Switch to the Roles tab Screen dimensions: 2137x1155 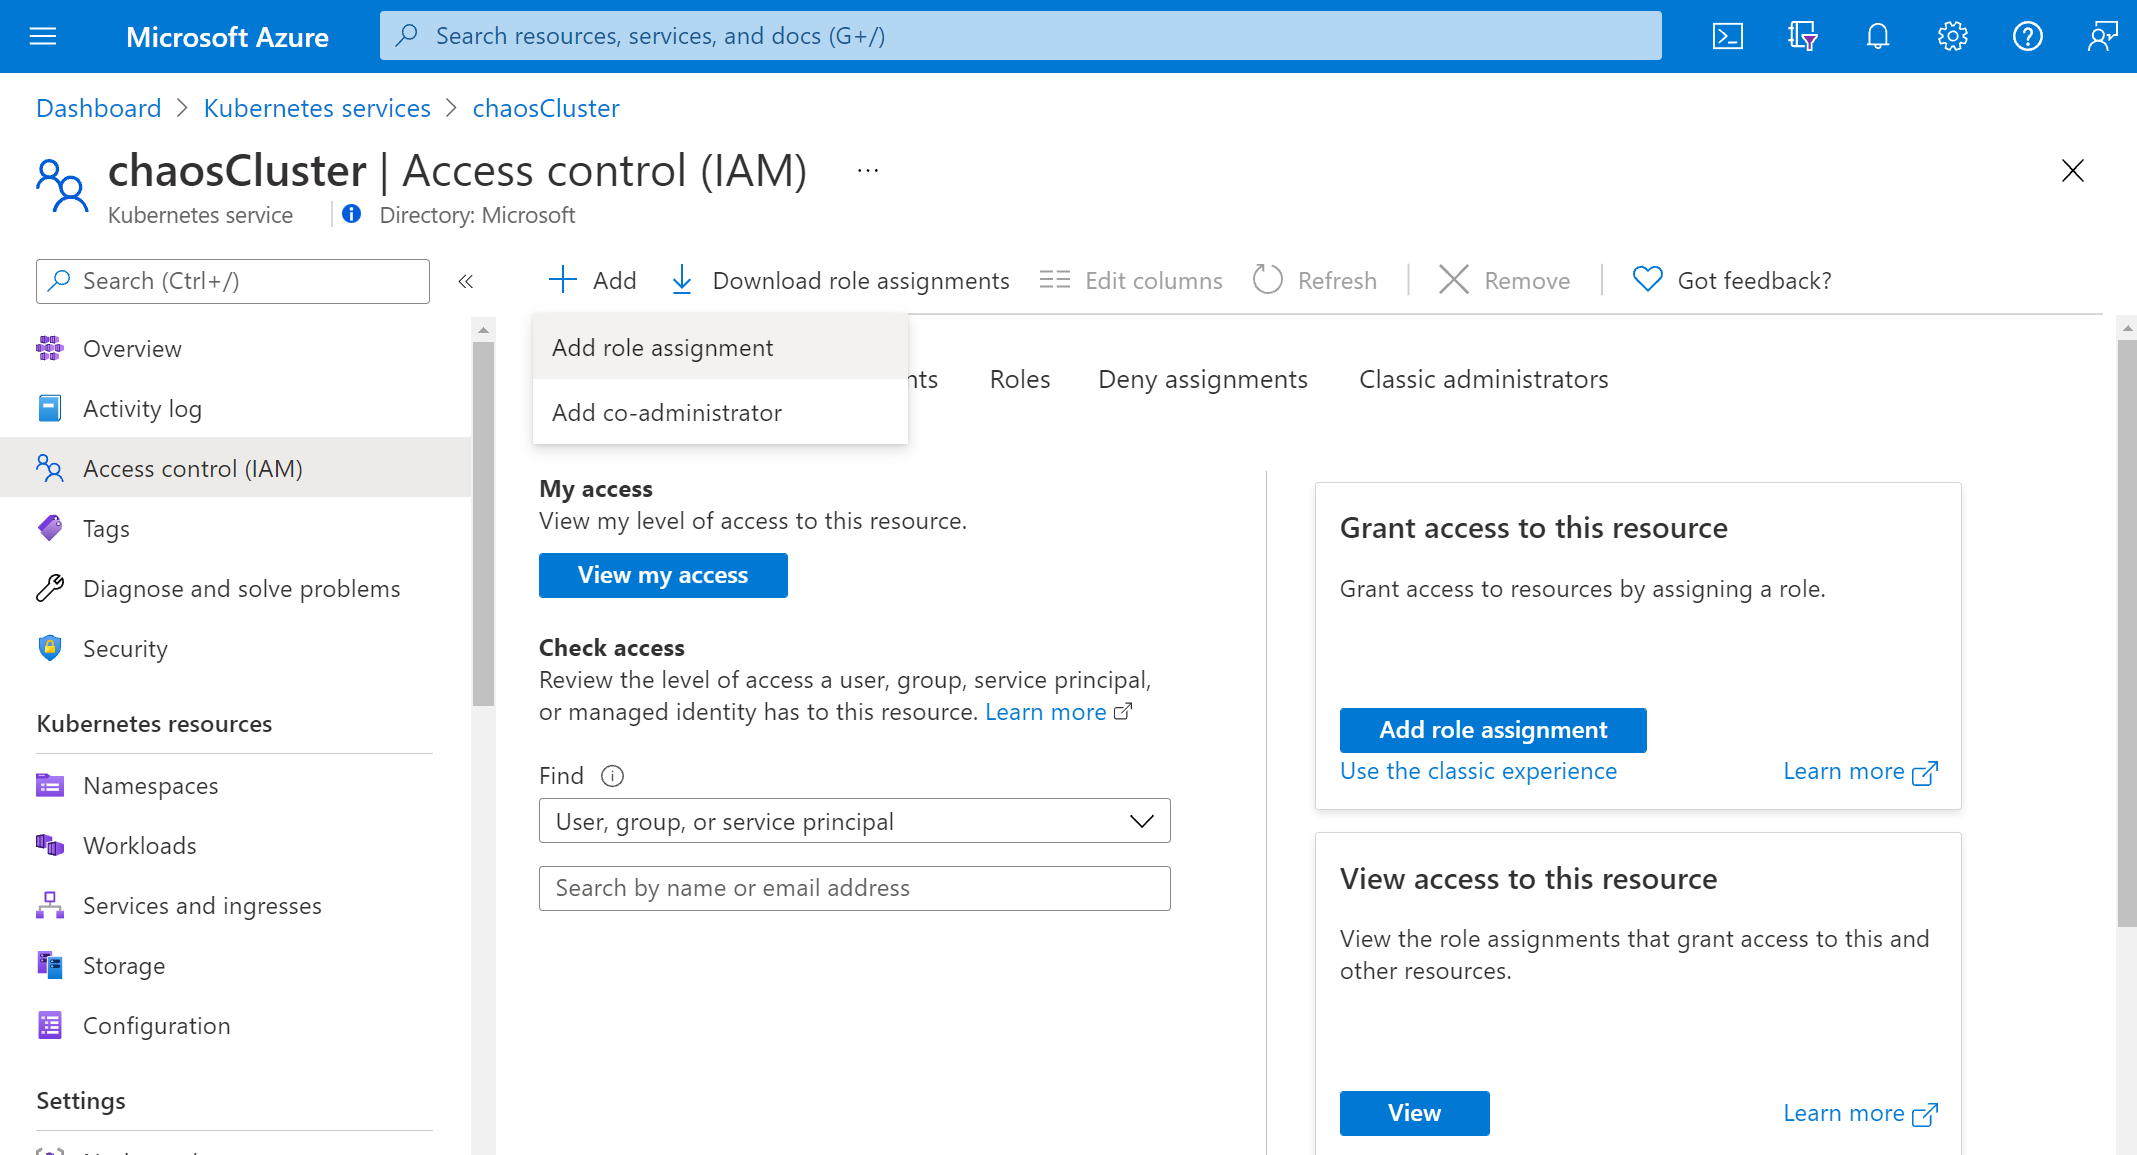click(x=1021, y=378)
